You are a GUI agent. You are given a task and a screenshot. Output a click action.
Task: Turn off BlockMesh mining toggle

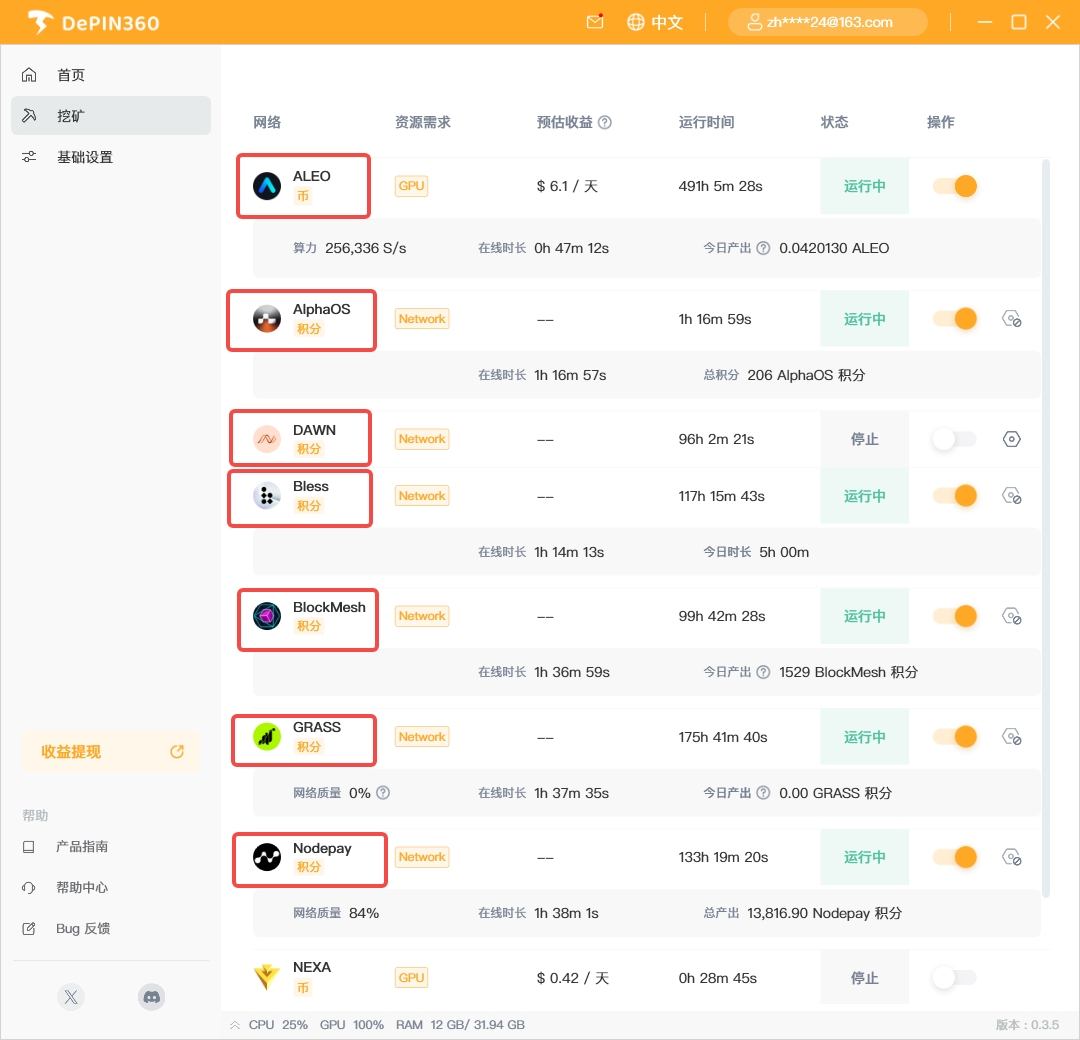(955, 616)
